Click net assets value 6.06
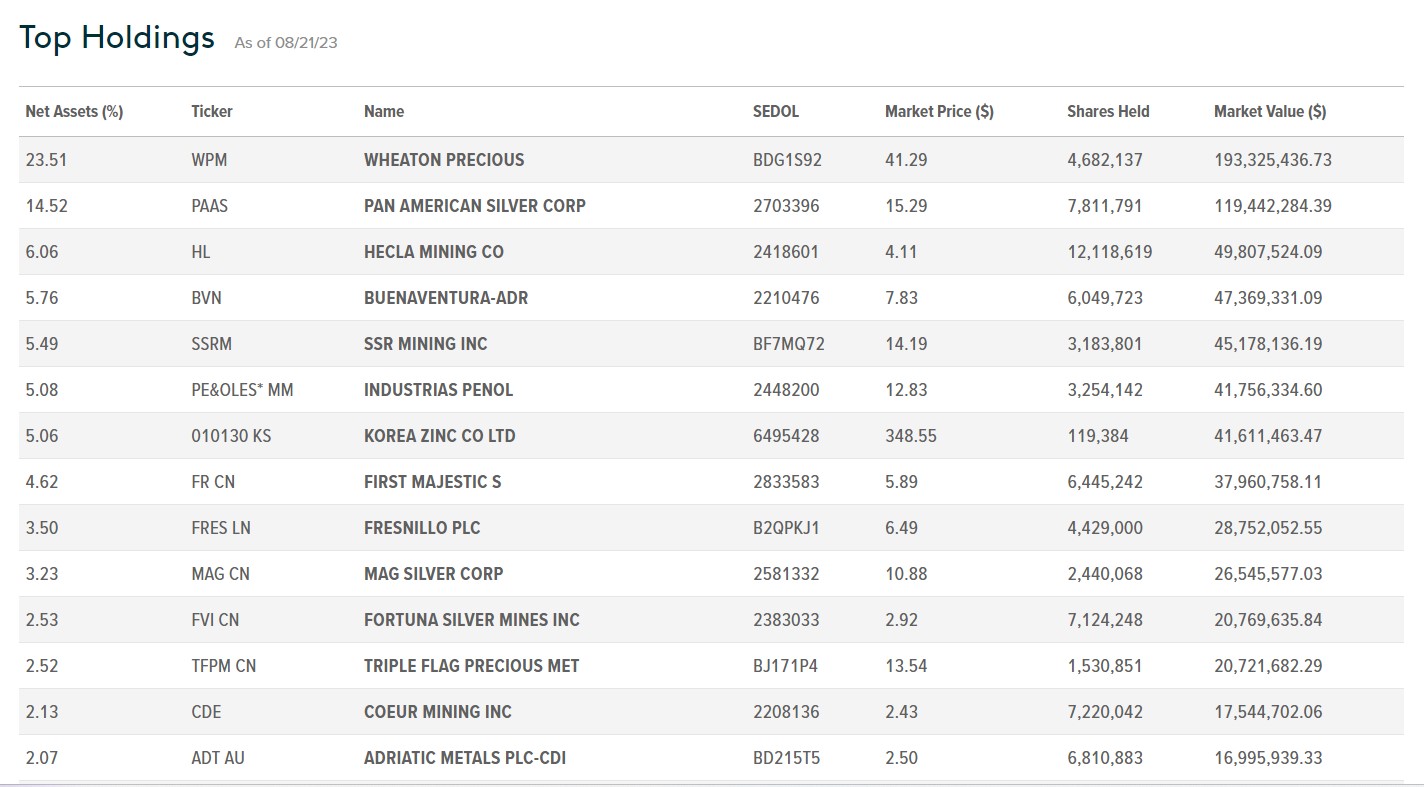1424x787 pixels. [x=42, y=252]
